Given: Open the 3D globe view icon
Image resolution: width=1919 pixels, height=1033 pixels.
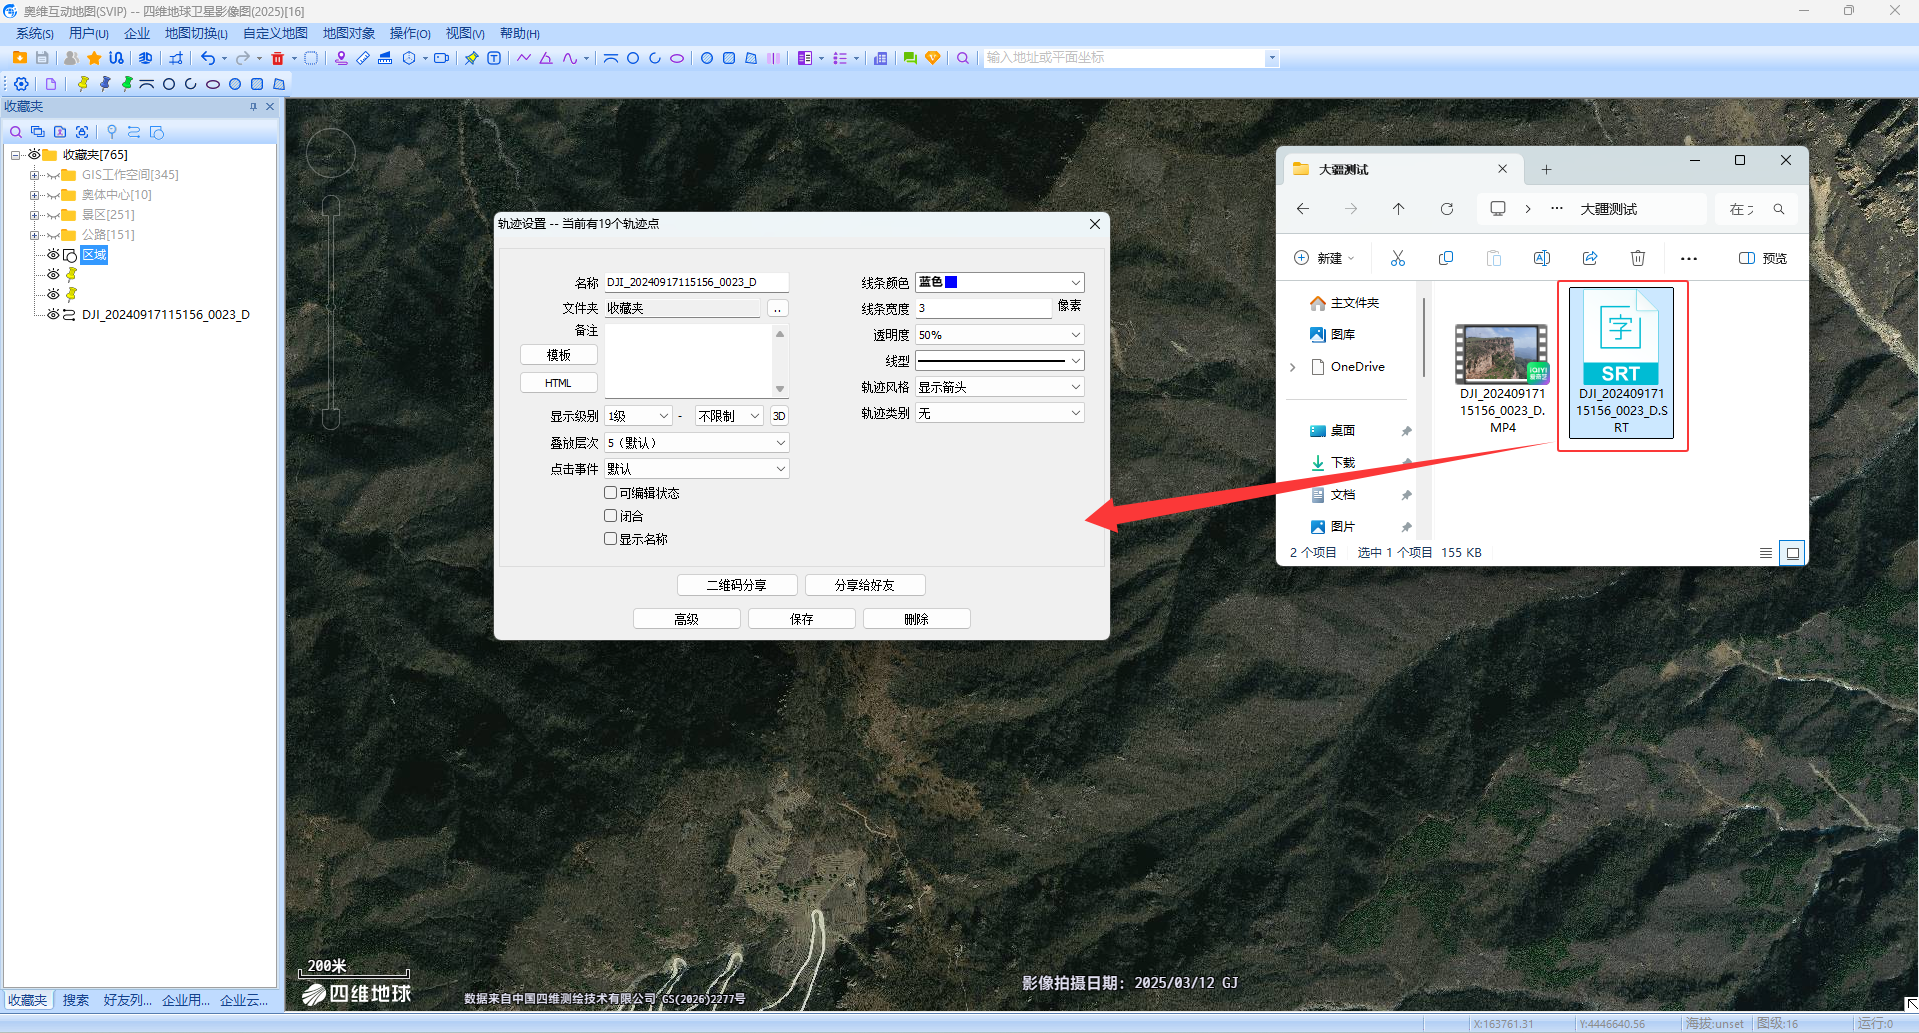Looking at the screenshot, I should 146,58.
